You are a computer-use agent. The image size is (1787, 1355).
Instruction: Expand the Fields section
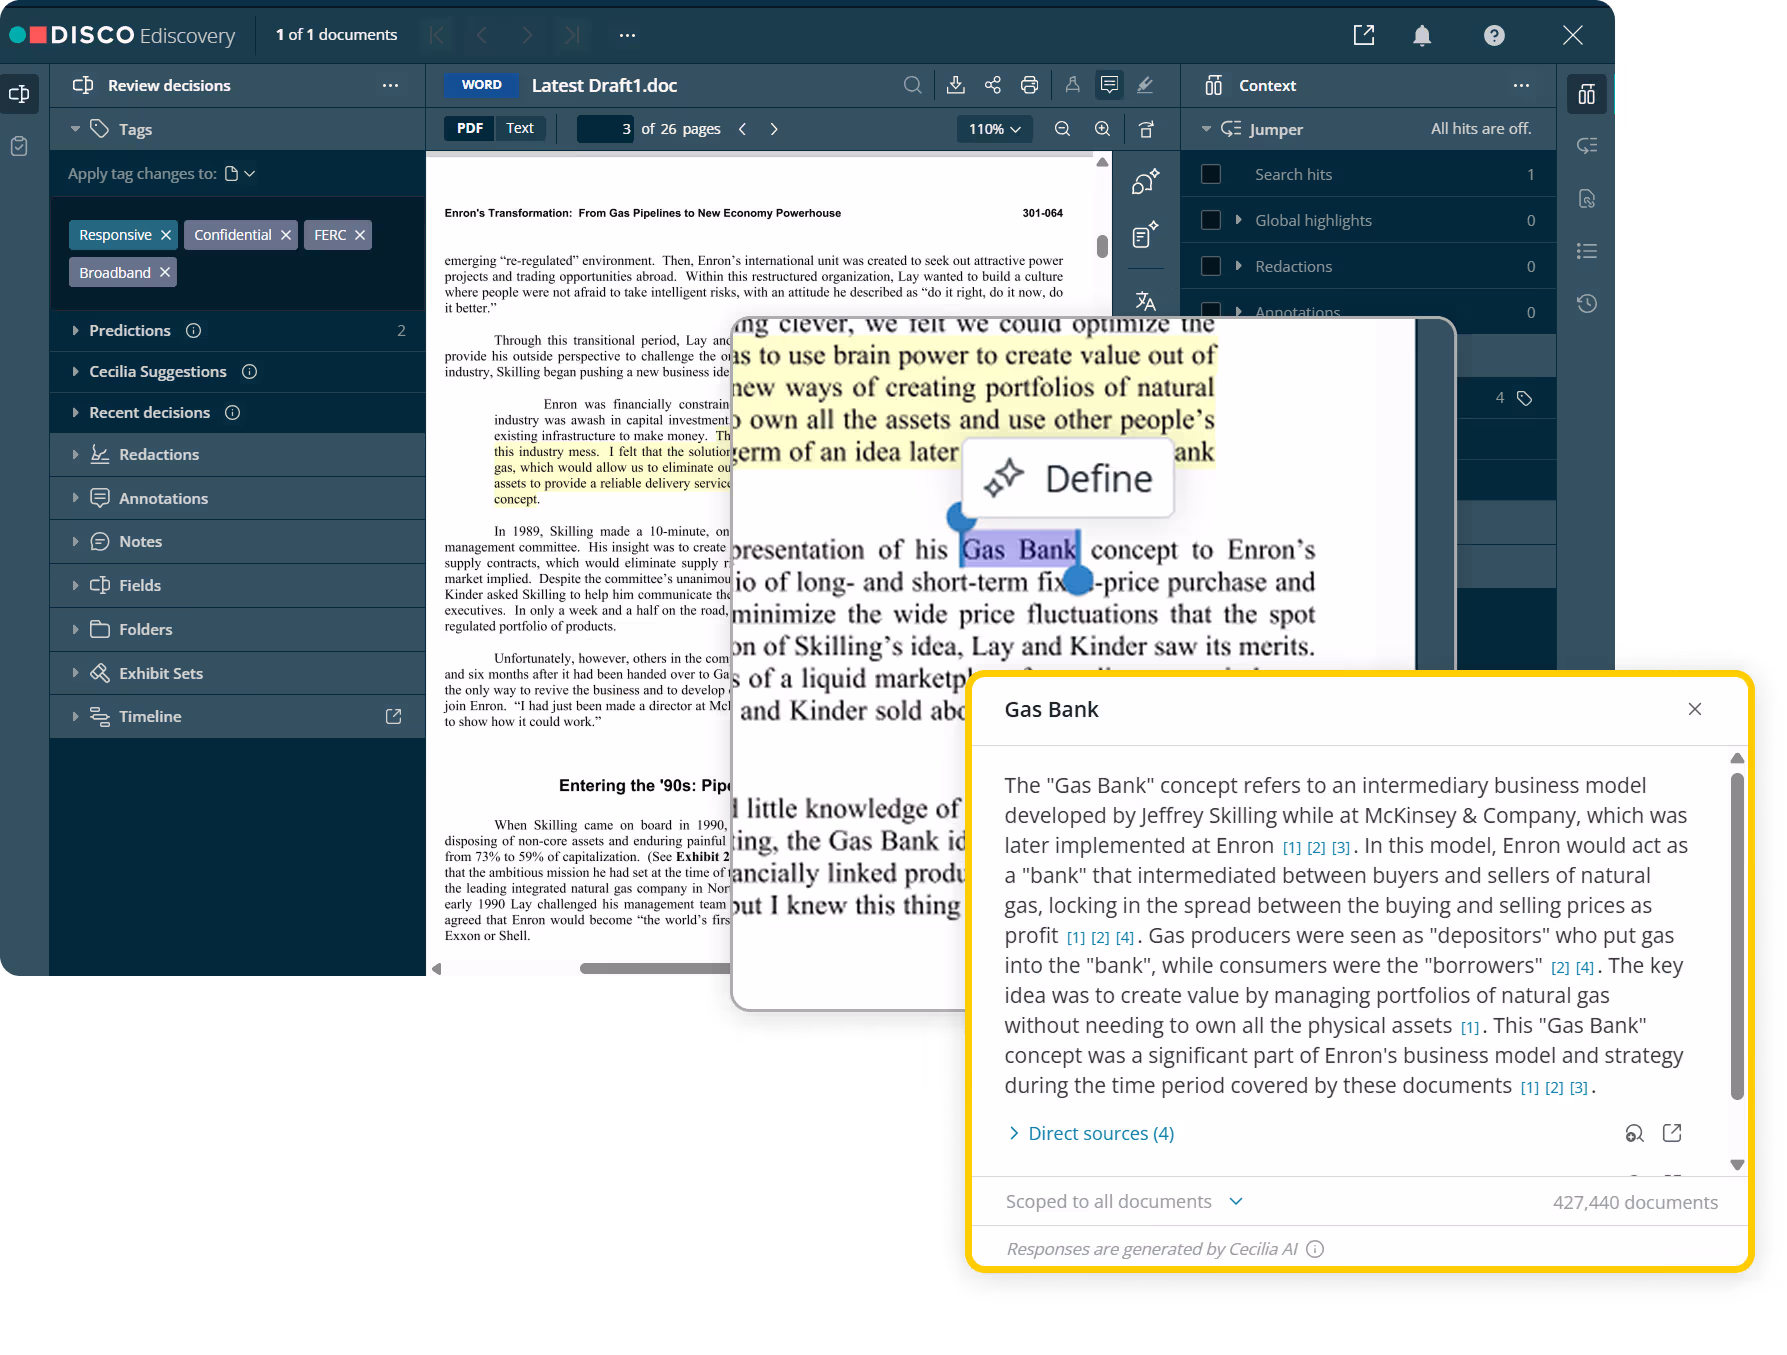click(75, 585)
